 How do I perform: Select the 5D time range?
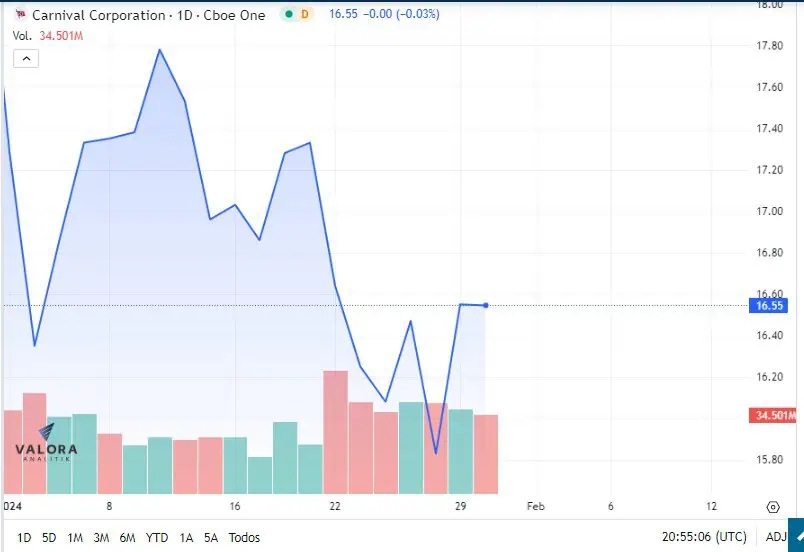pos(49,538)
